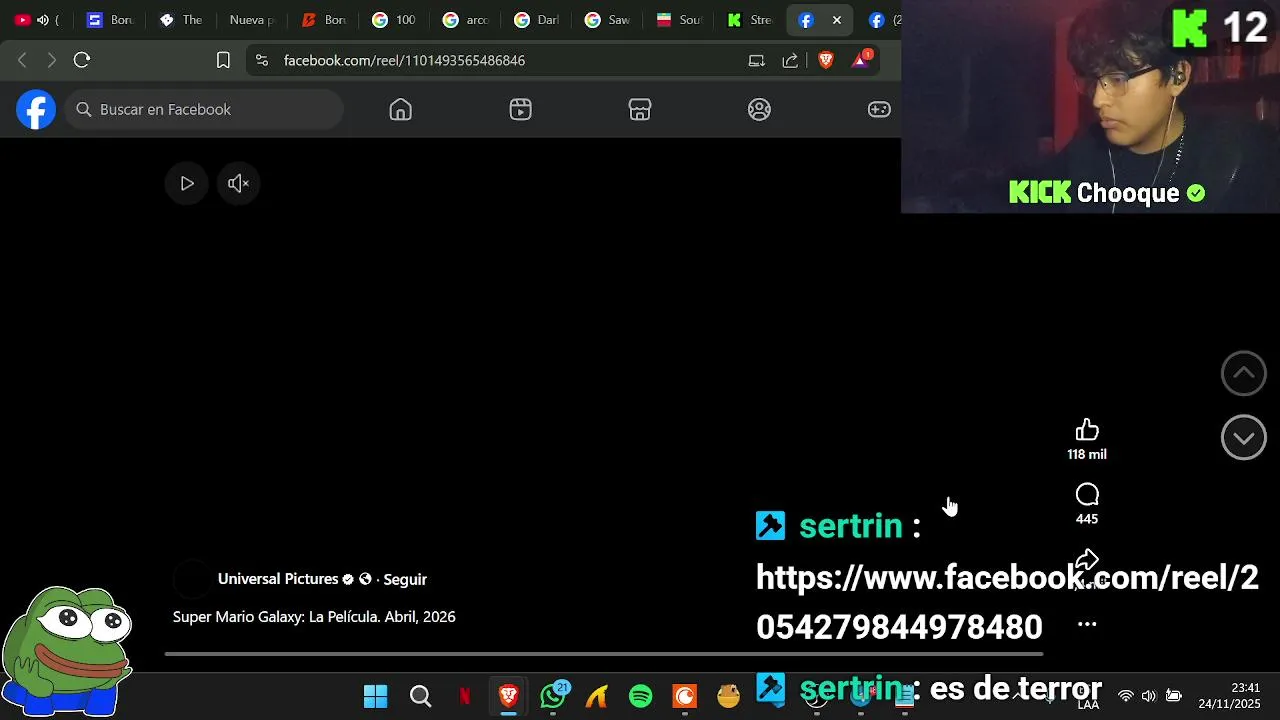Switch to the 'The' tab
The height and width of the screenshot is (720, 1280).
coord(183,20)
